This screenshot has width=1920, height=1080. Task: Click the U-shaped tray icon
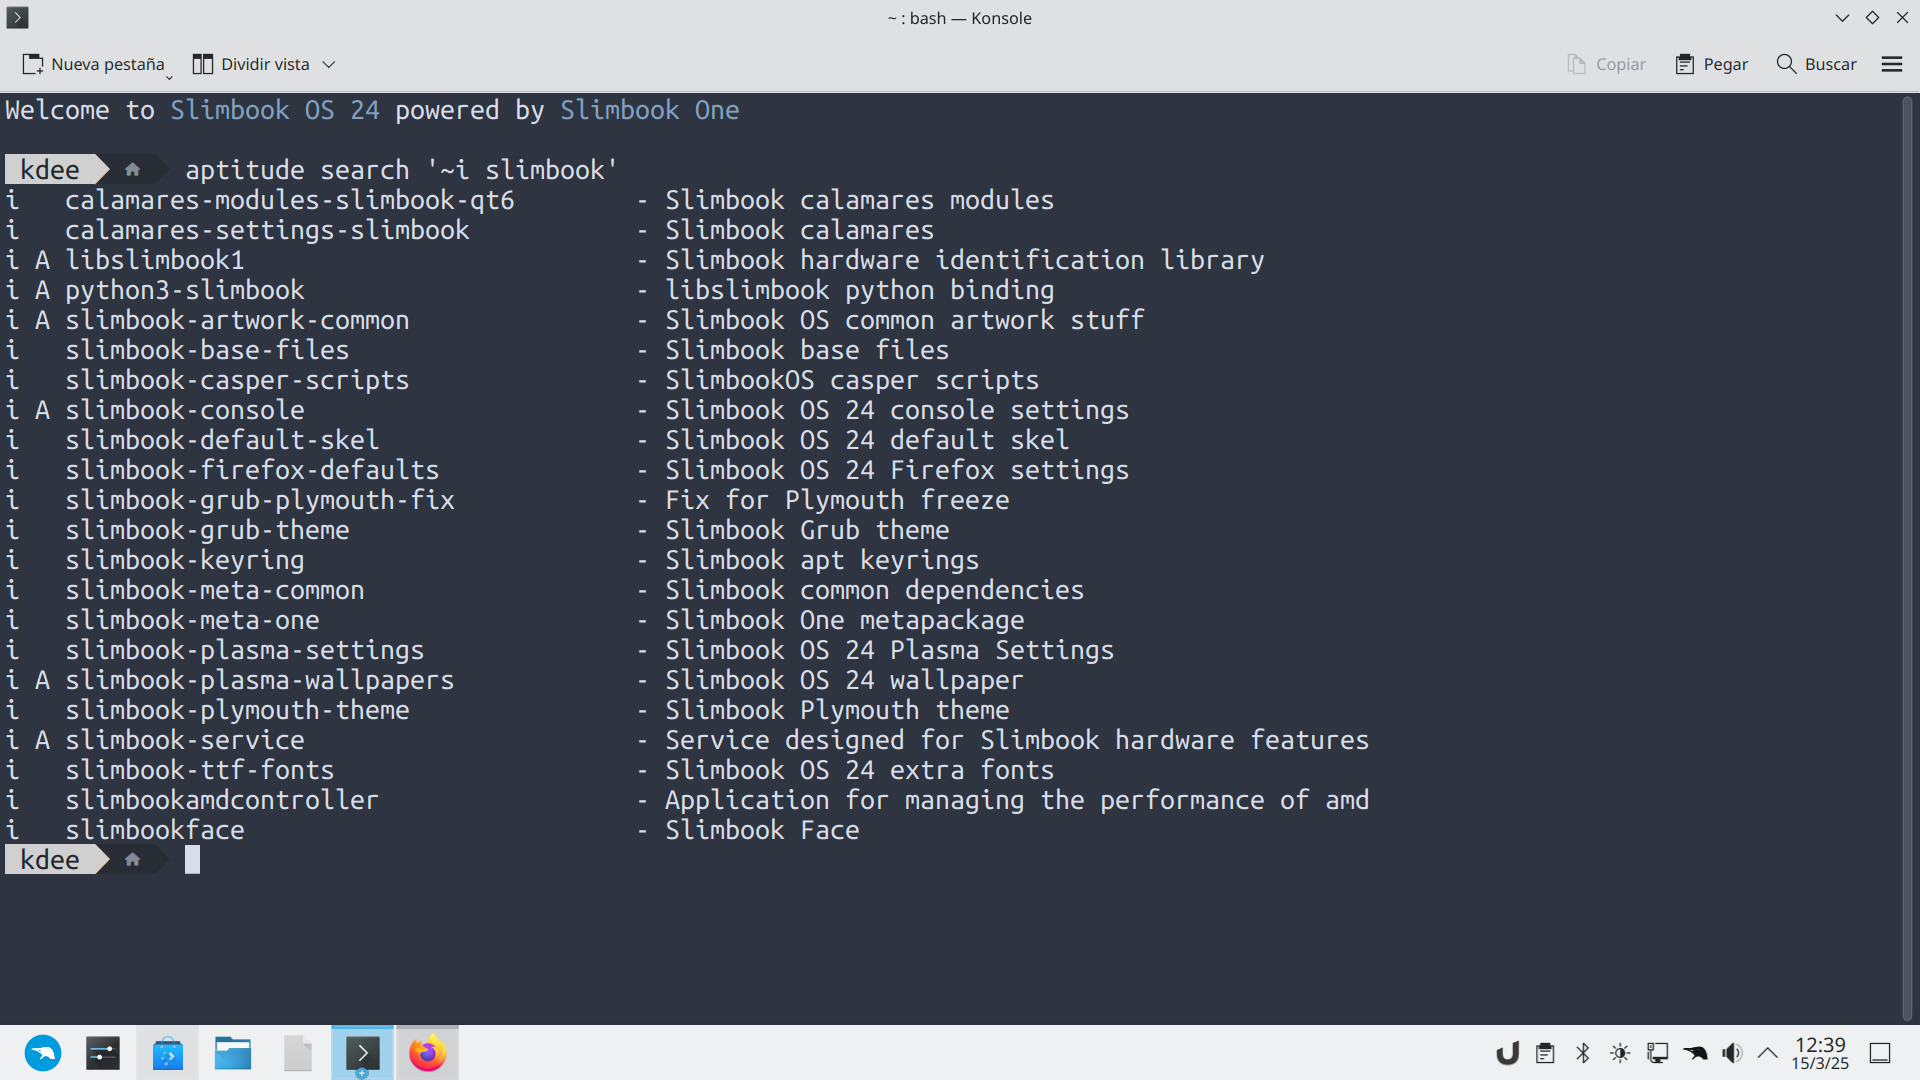1507,1053
